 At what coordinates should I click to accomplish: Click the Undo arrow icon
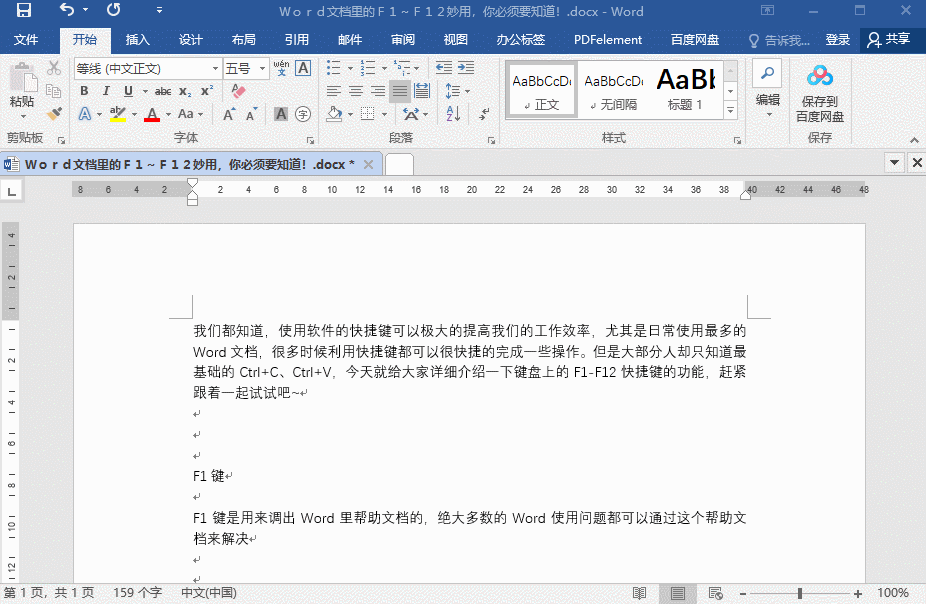point(67,10)
